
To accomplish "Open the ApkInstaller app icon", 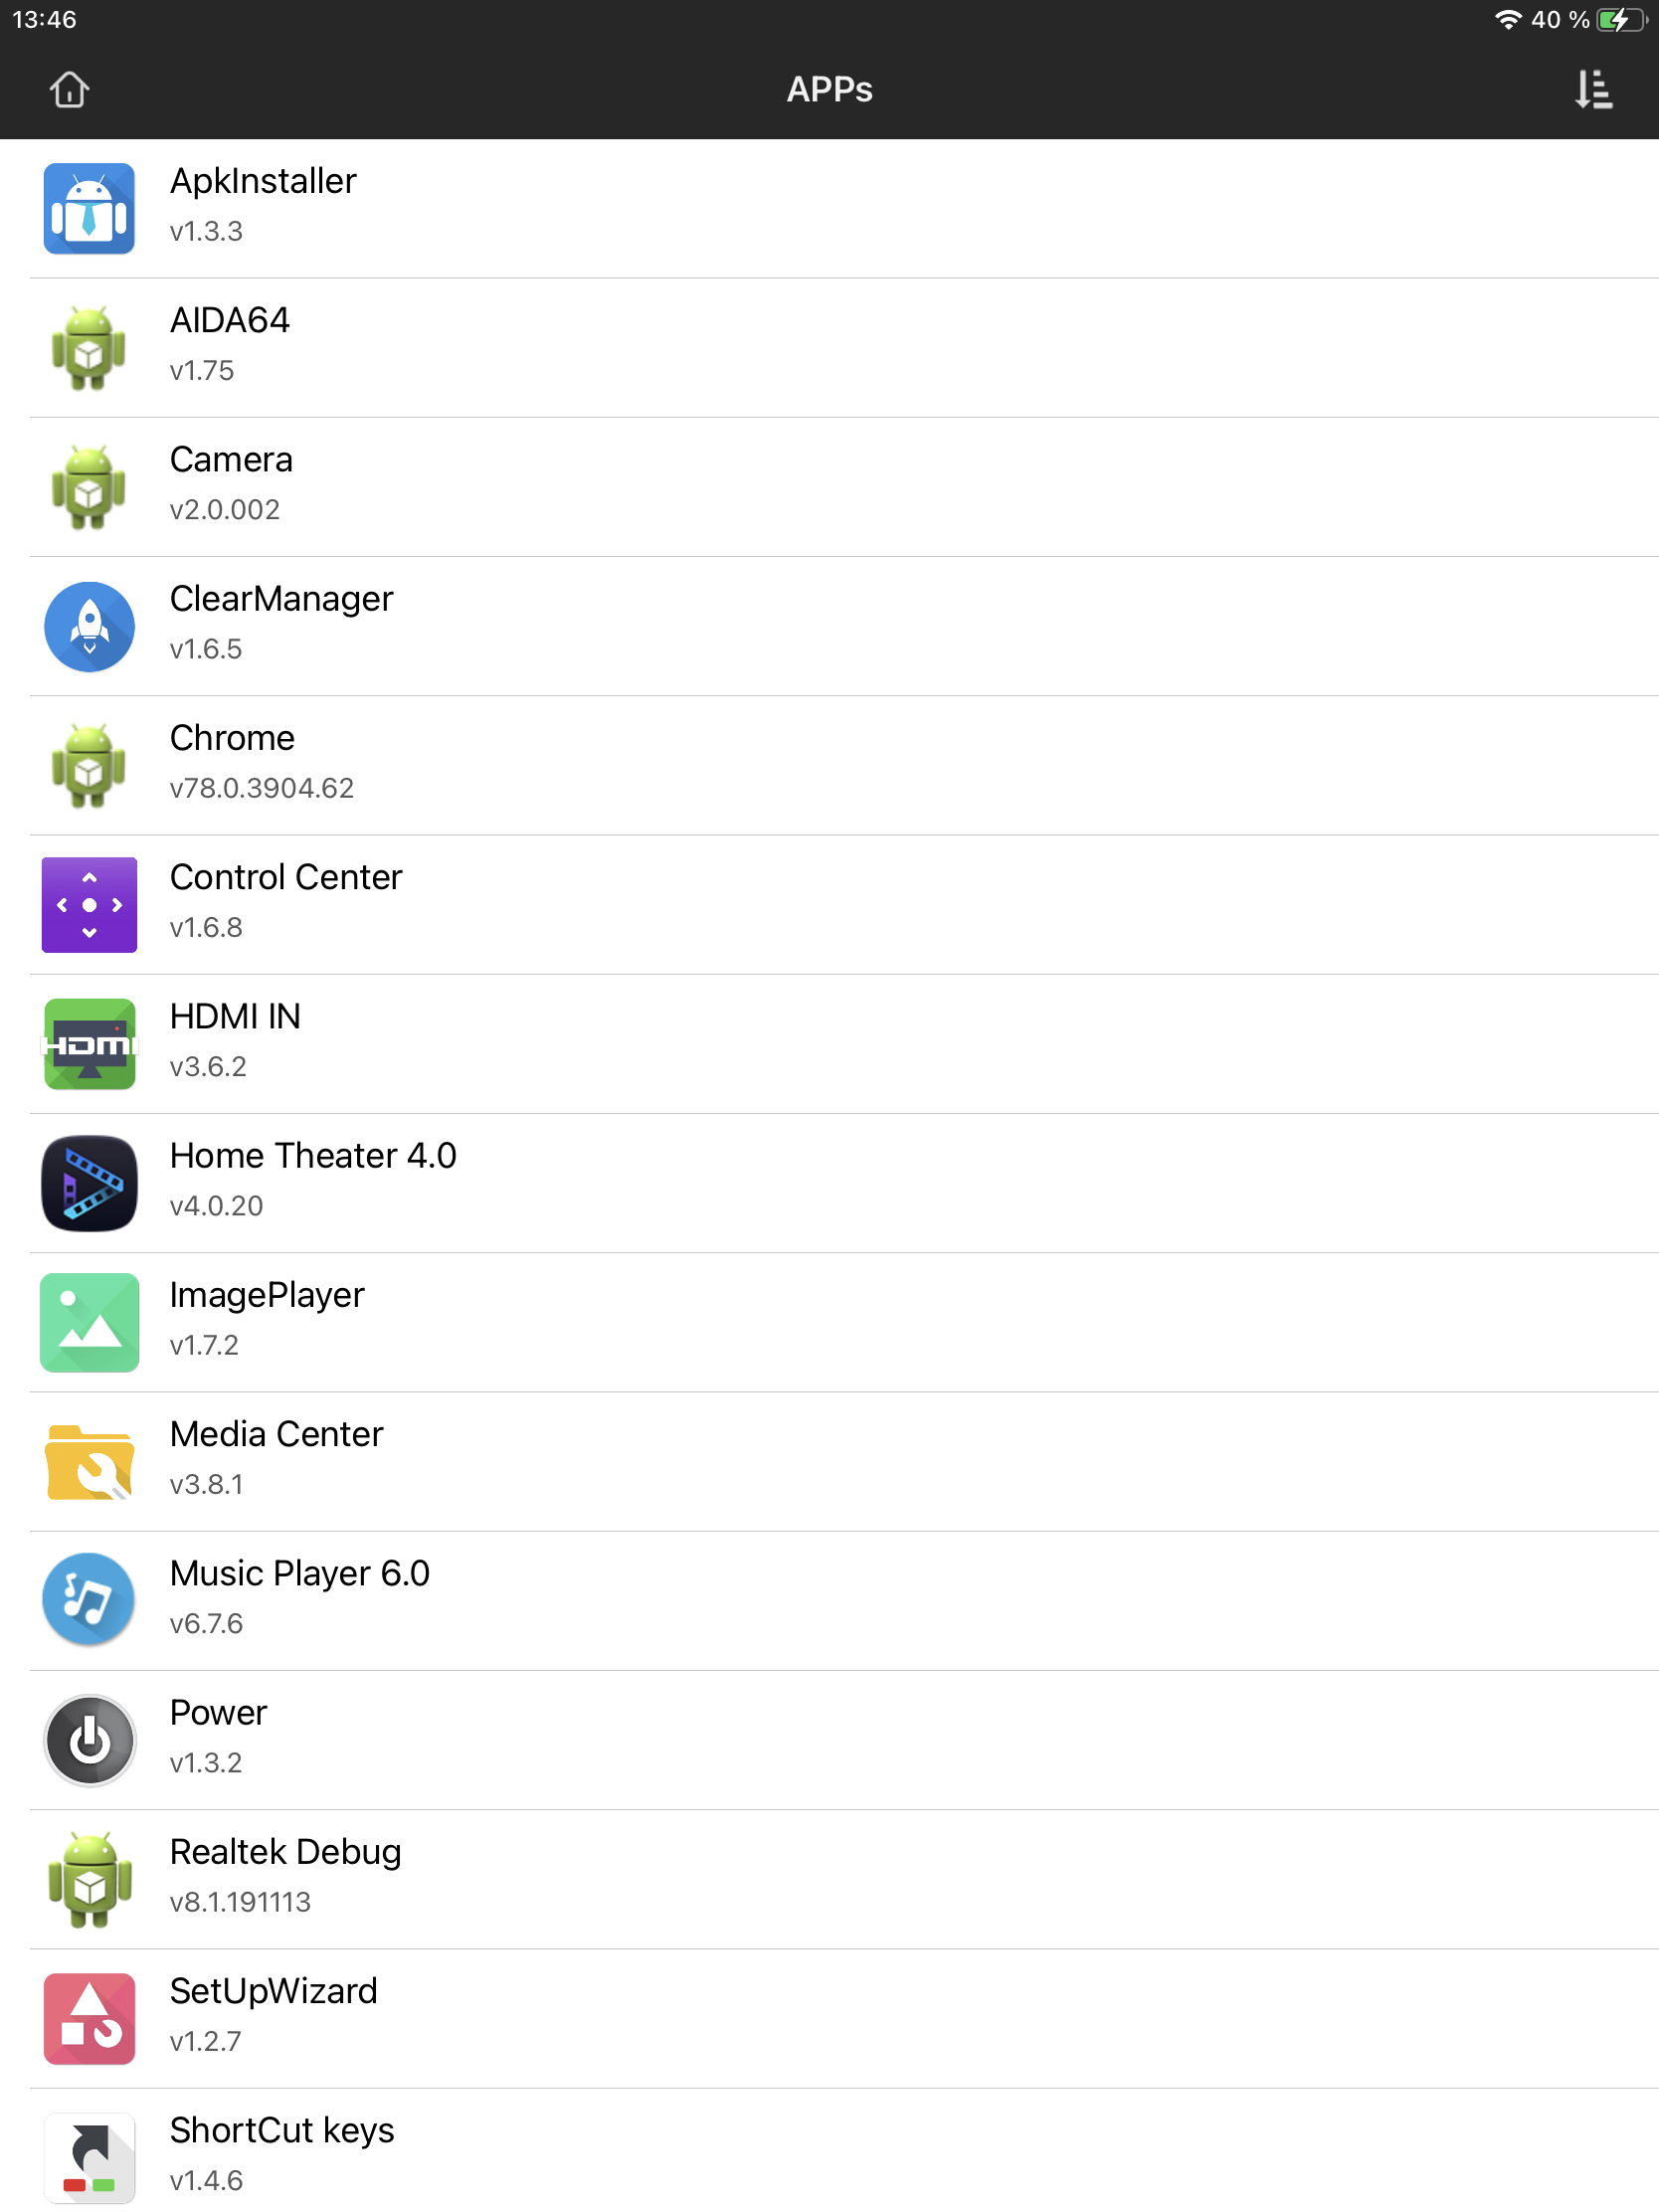I will [x=89, y=208].
